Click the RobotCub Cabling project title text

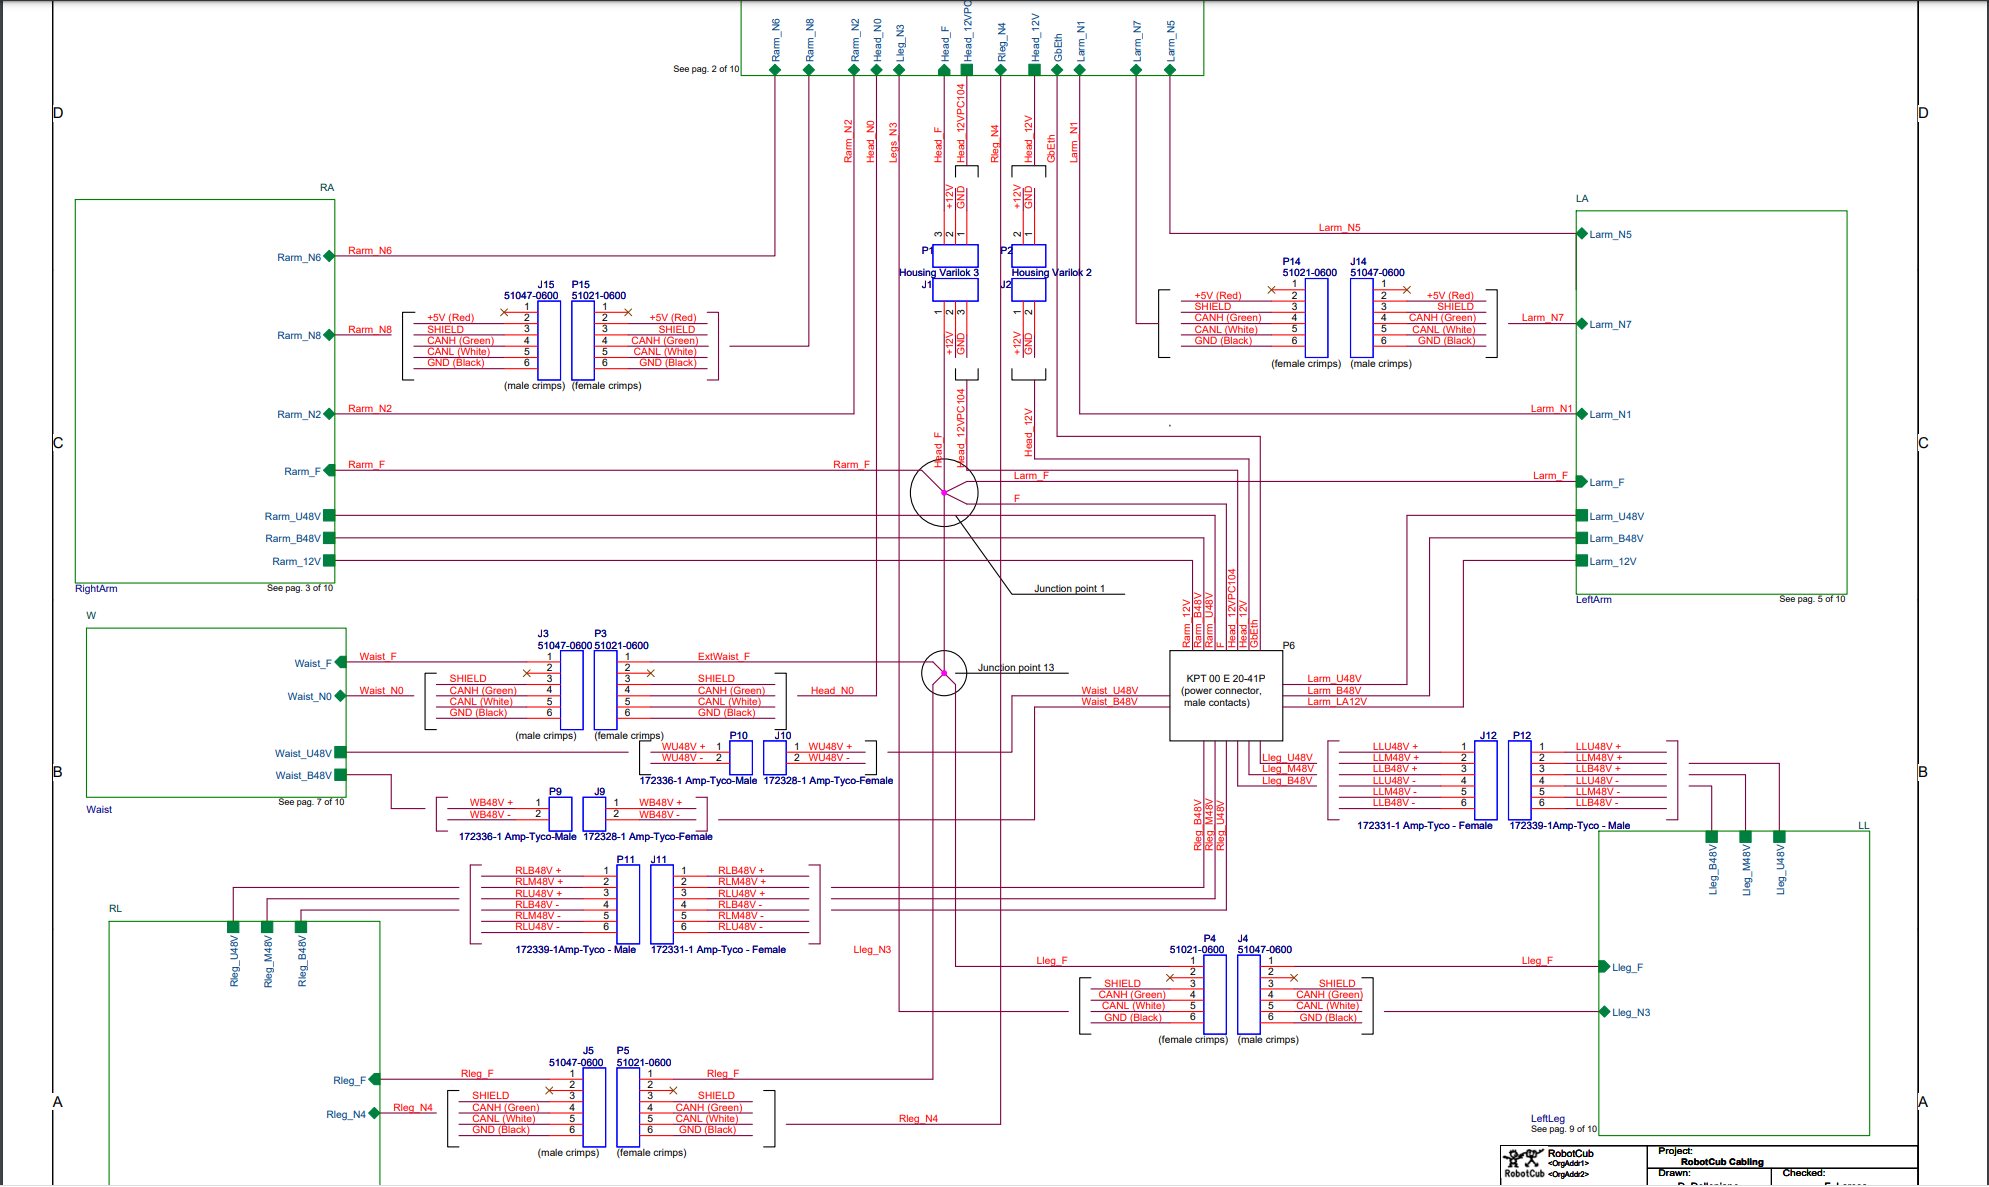click(1722, 1162)
